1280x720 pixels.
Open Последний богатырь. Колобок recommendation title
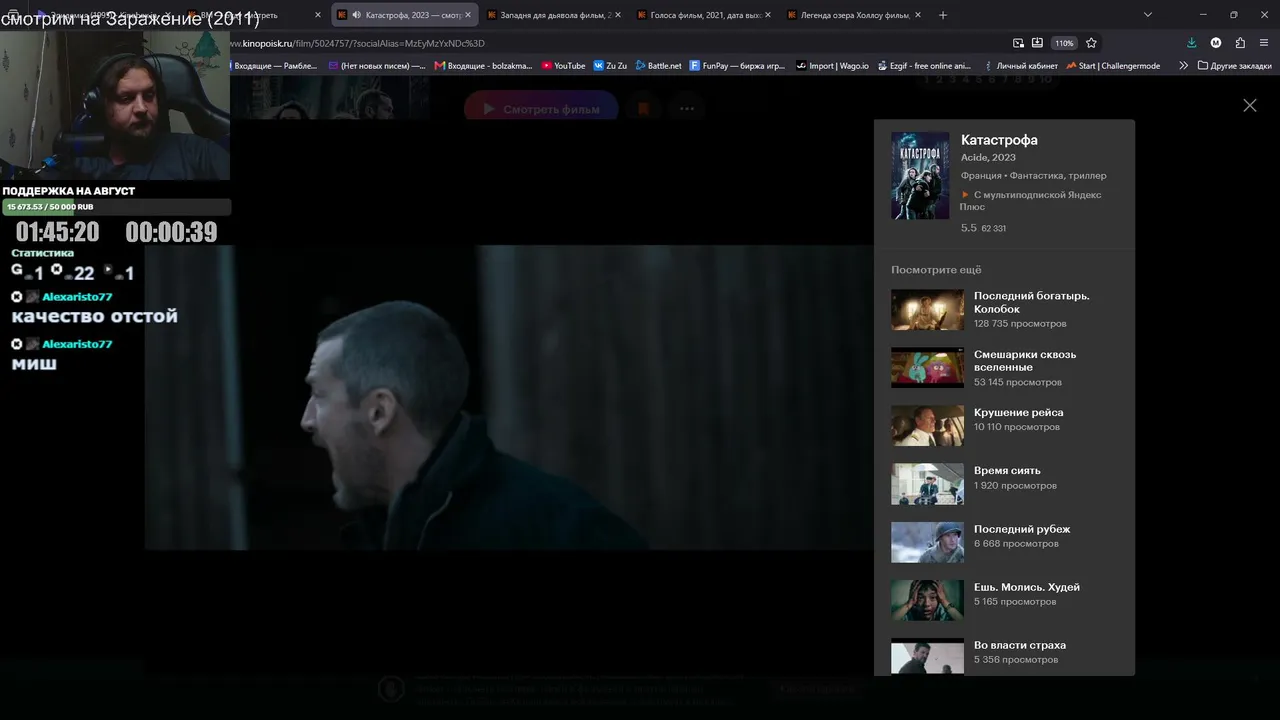tap(1032, 302)
